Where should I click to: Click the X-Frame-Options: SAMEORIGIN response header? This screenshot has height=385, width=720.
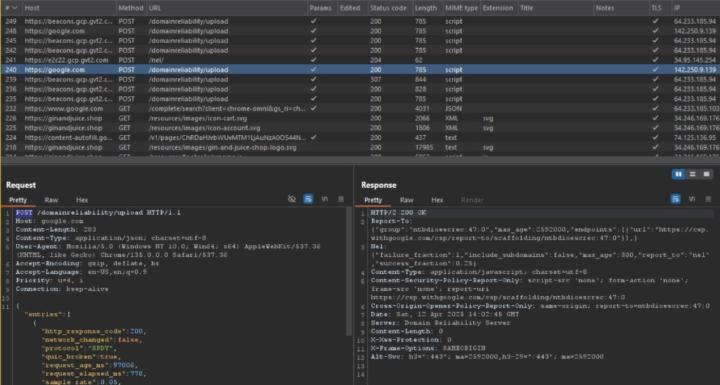coord(428,348)
